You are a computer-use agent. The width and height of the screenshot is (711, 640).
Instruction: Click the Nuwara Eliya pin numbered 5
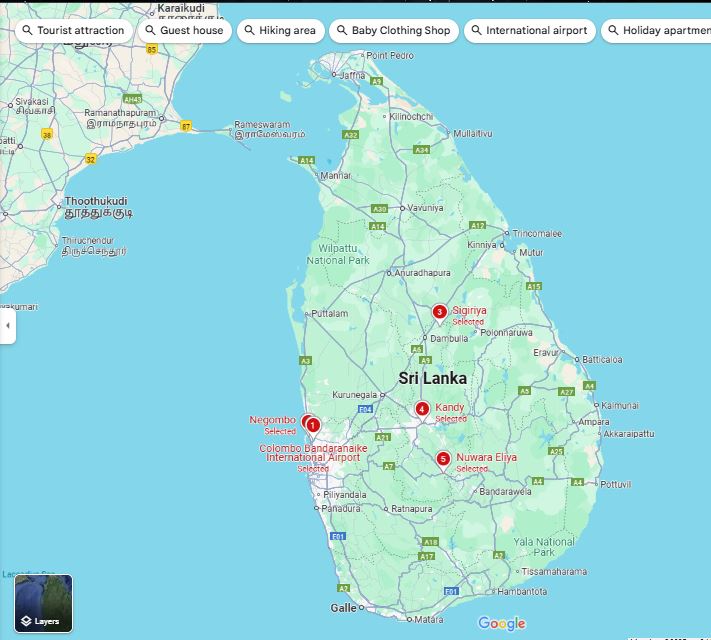[443, 459]
